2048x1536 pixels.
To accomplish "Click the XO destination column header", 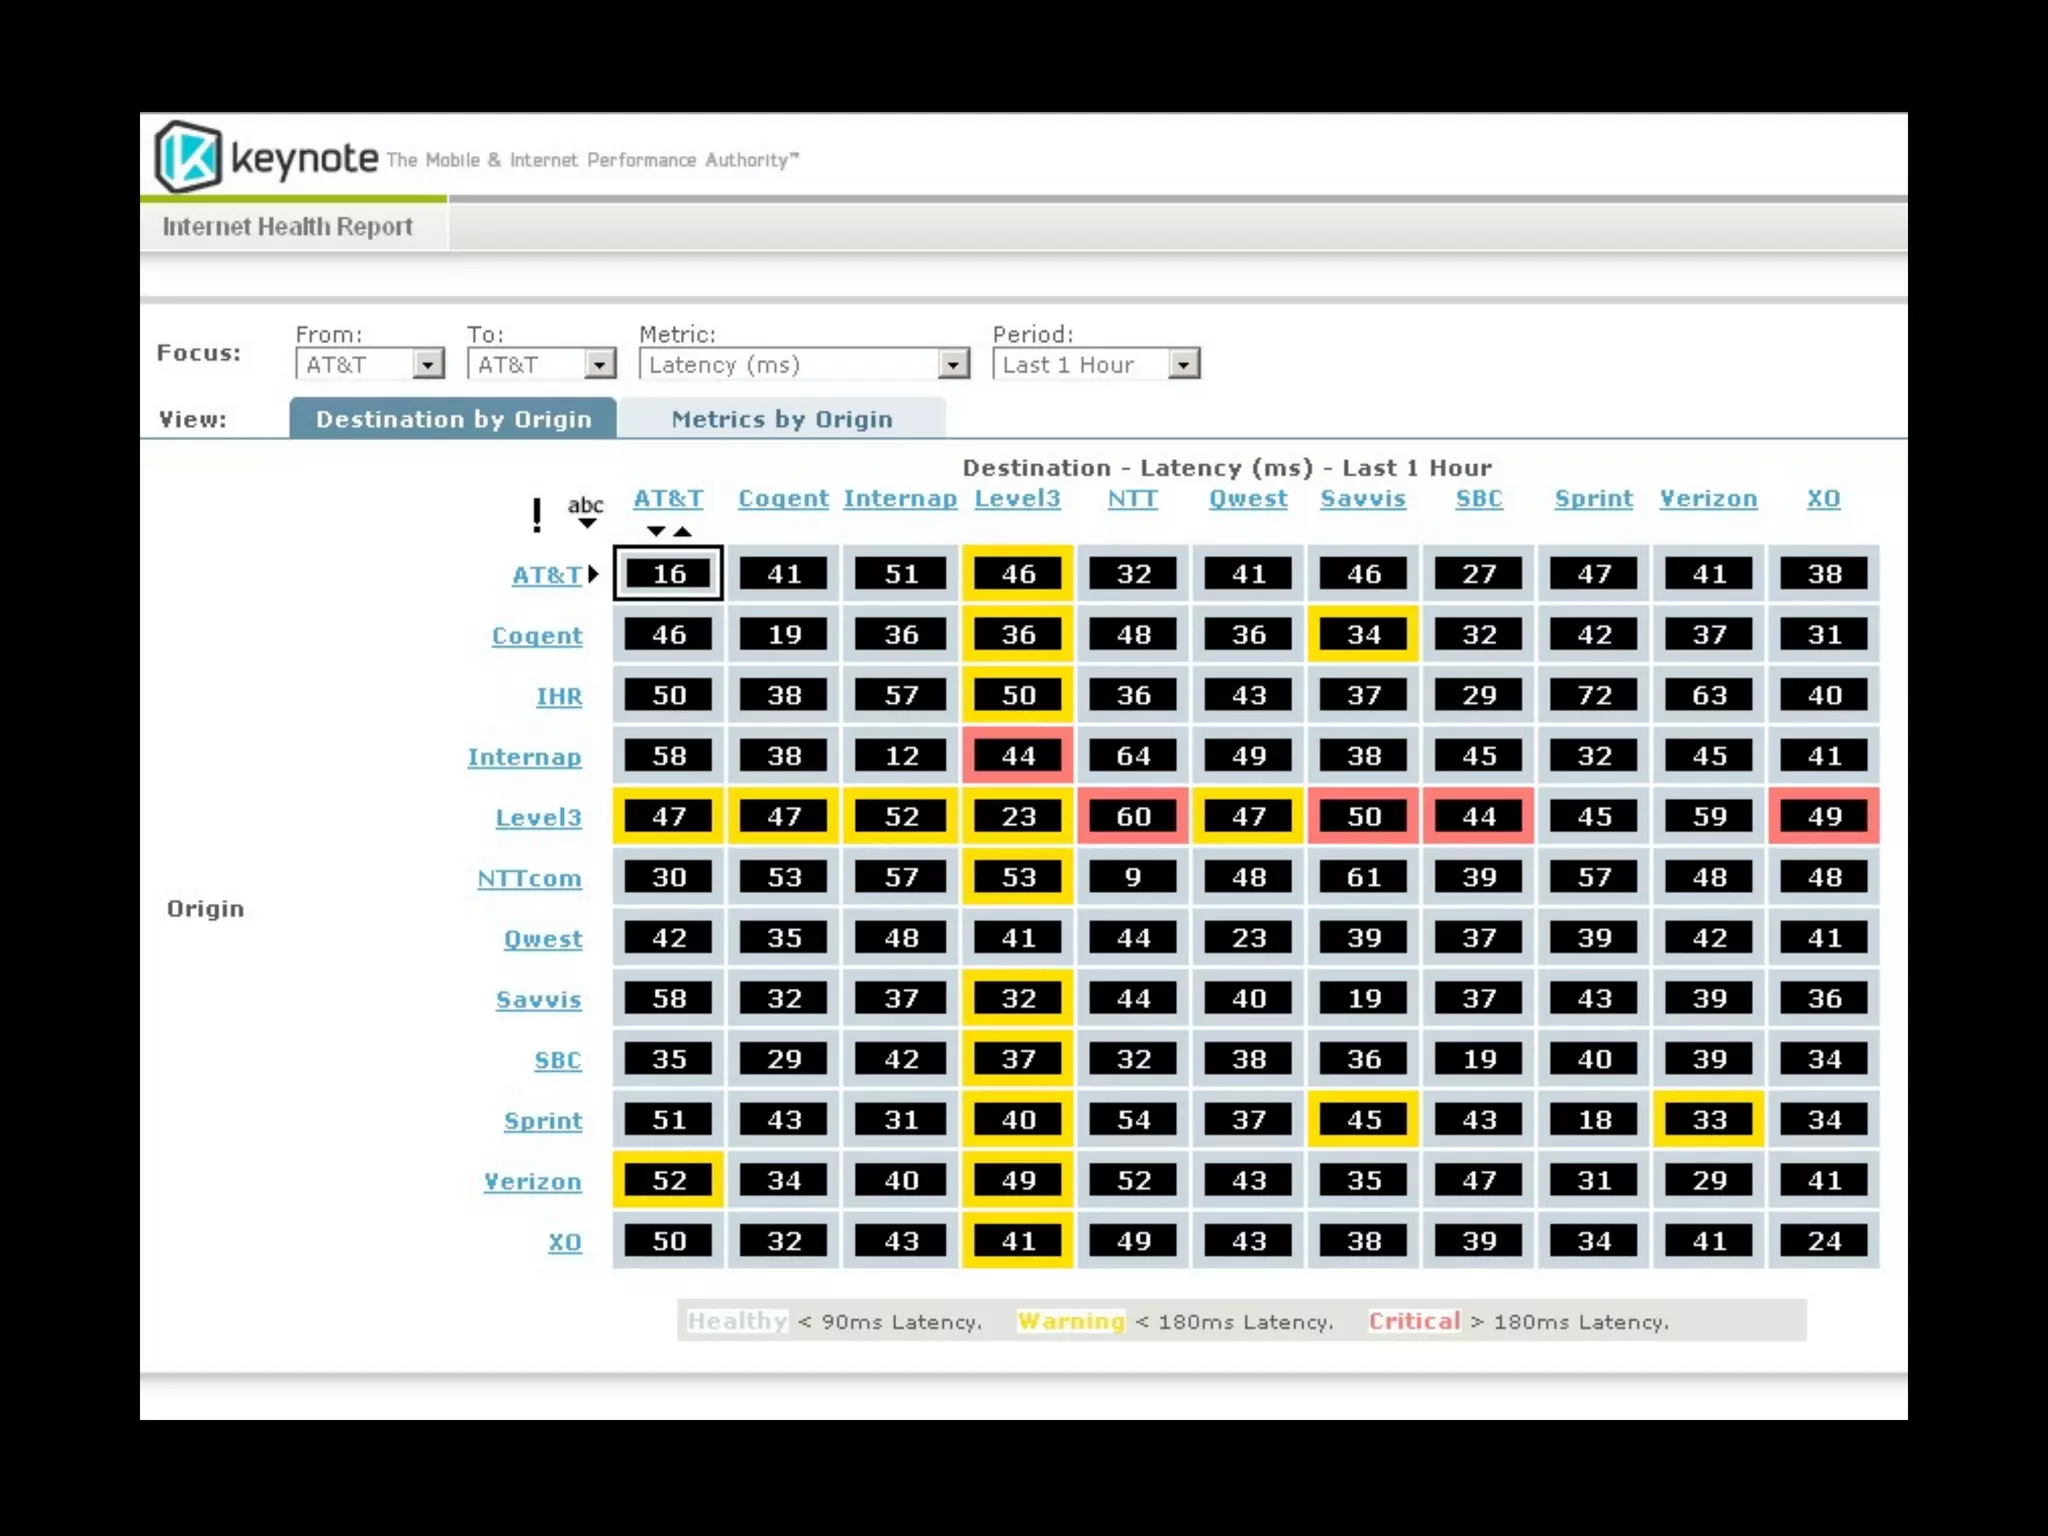I will point(1823,498).
